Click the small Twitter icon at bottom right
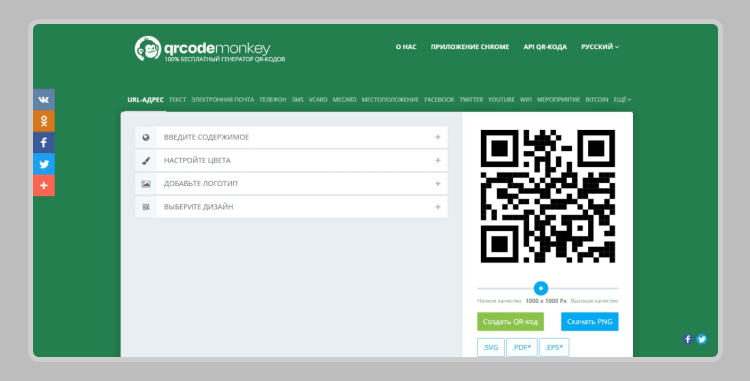Image resolution: width=750 pixels, height=381 pixels. click(x=702, y=339)
